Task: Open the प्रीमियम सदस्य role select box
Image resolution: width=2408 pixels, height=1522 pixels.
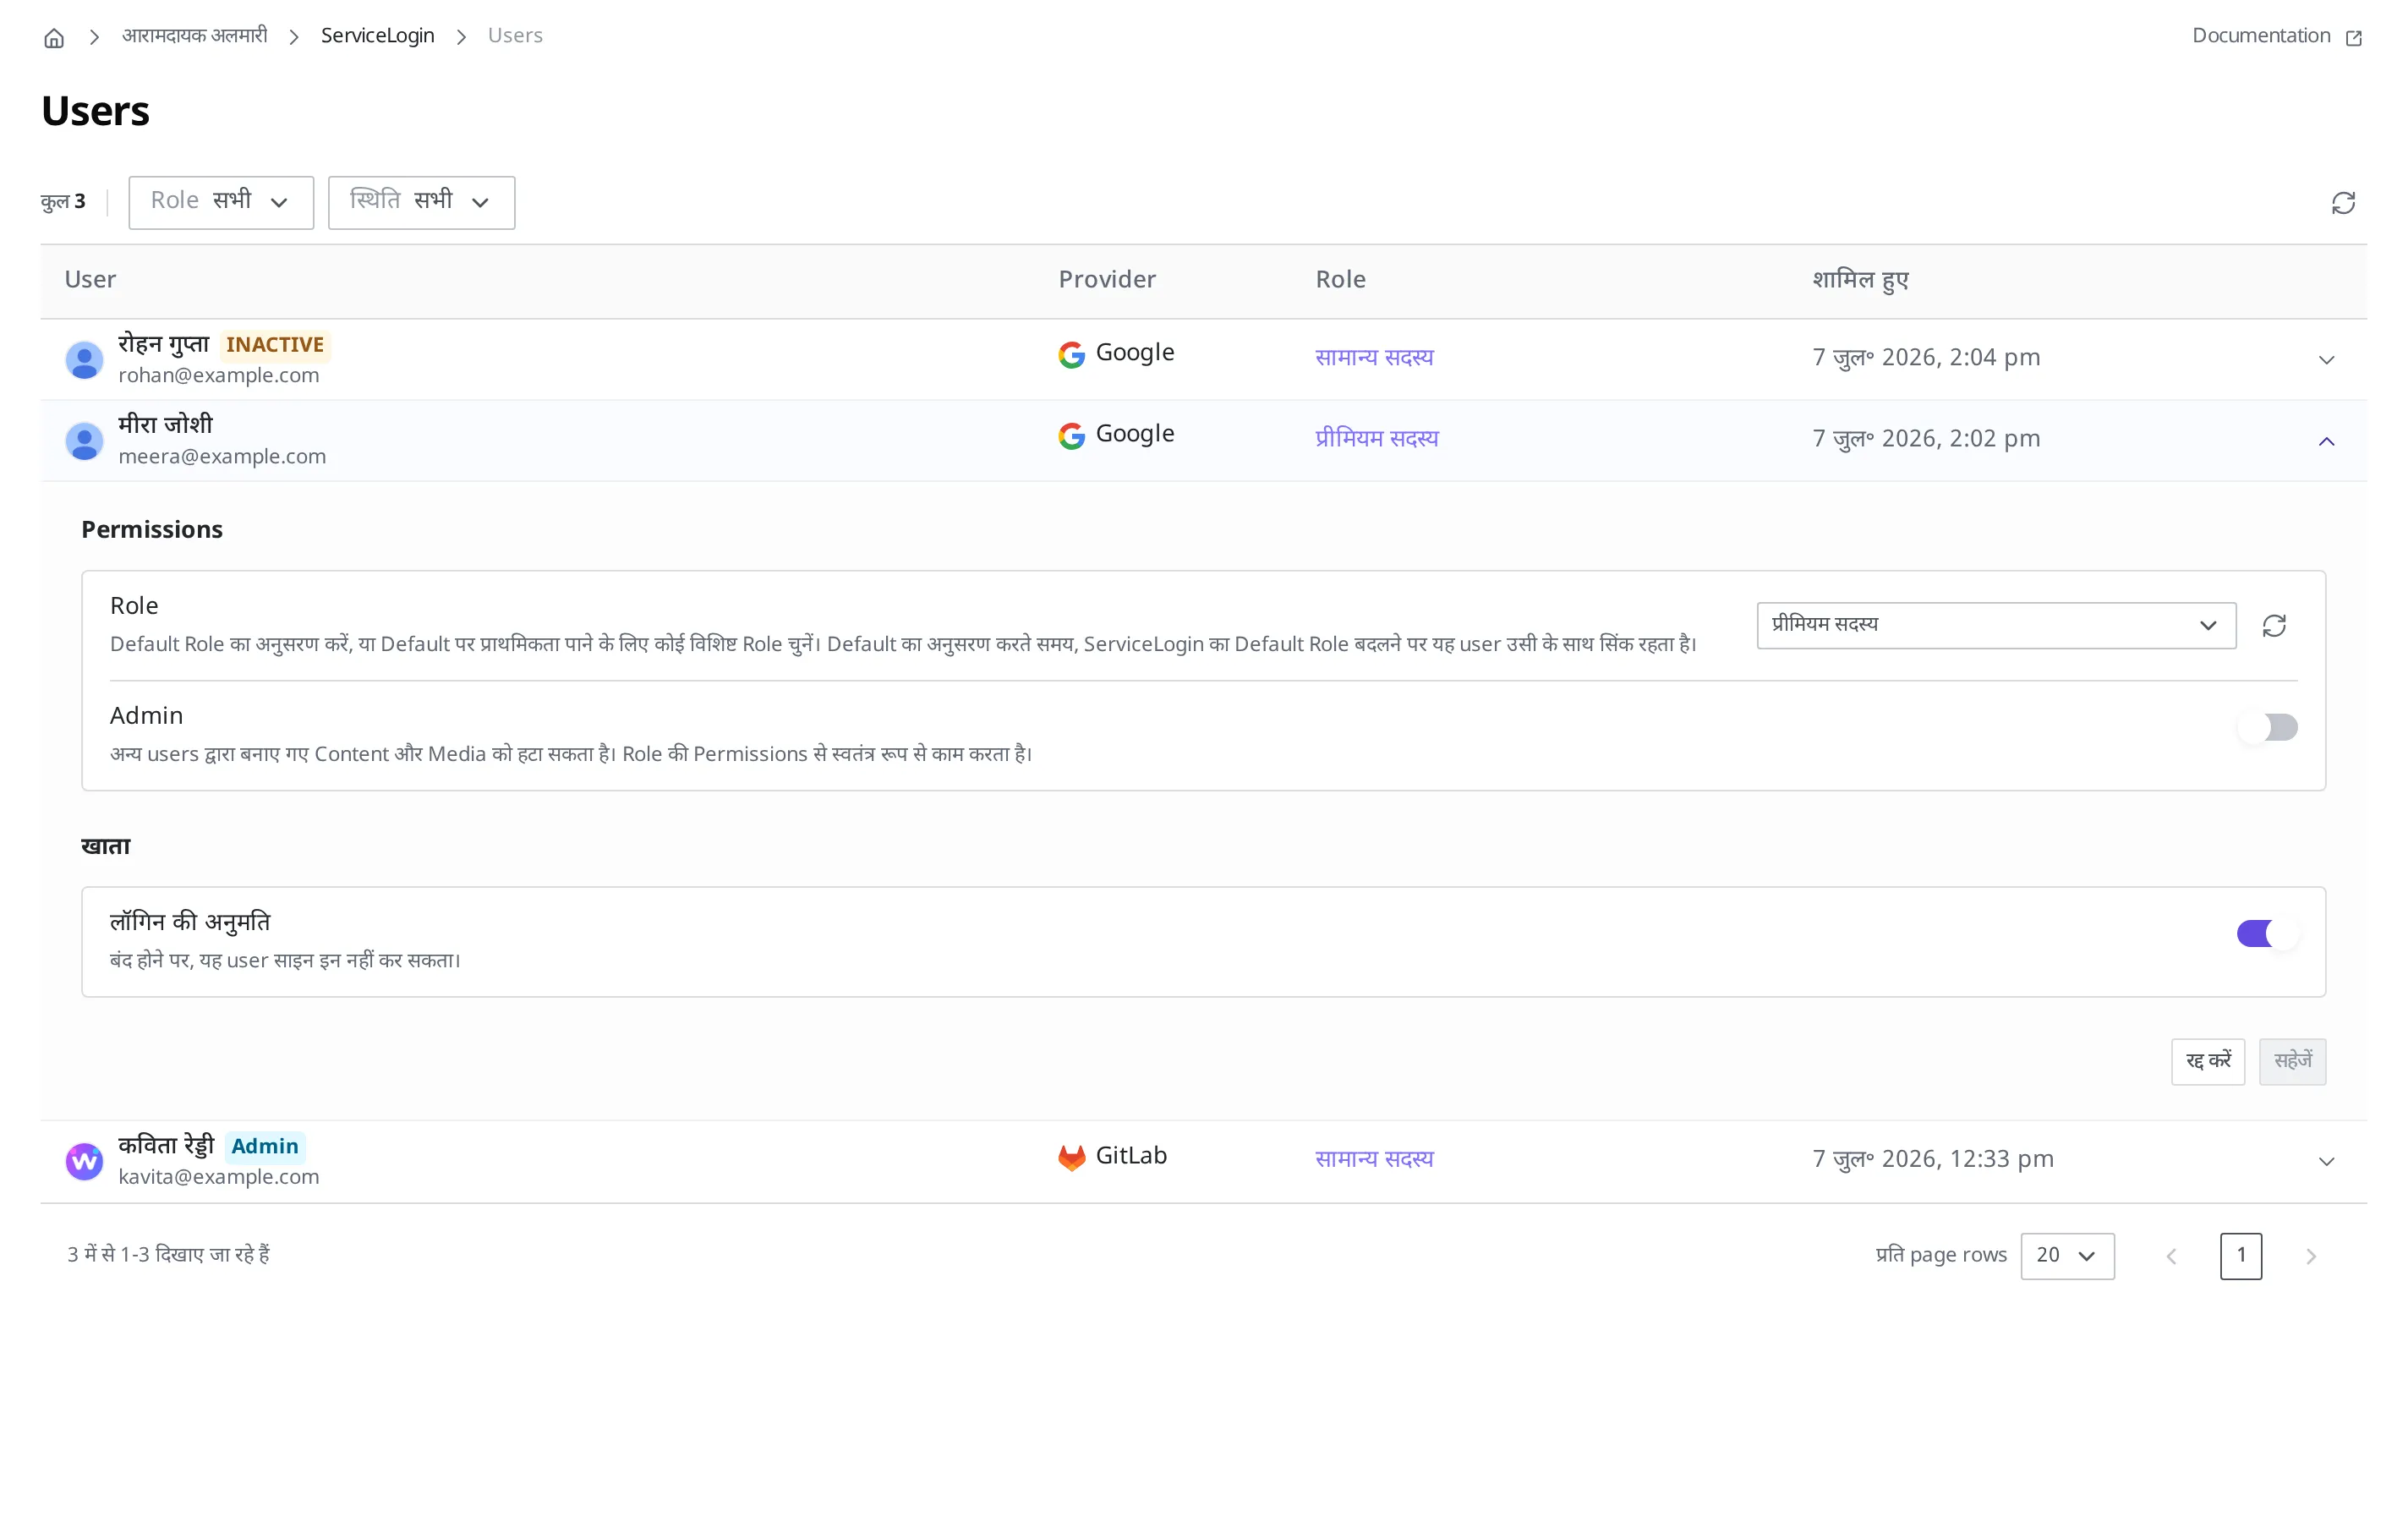Action: pos(1996,625)
